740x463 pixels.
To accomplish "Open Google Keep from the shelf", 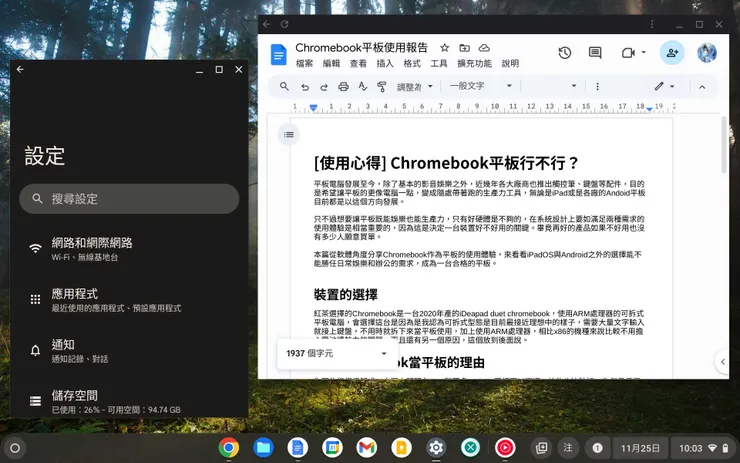I will click(x=402, y=447).
